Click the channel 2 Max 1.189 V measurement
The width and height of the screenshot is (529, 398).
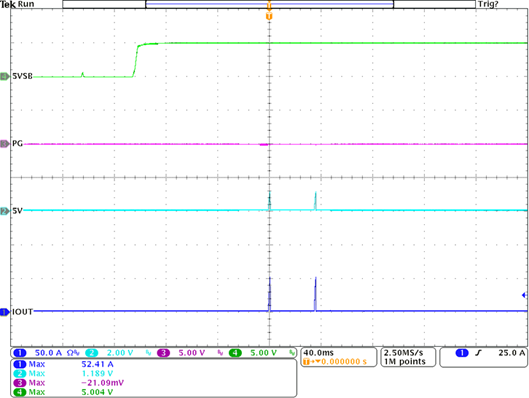(x=63, y=373)
